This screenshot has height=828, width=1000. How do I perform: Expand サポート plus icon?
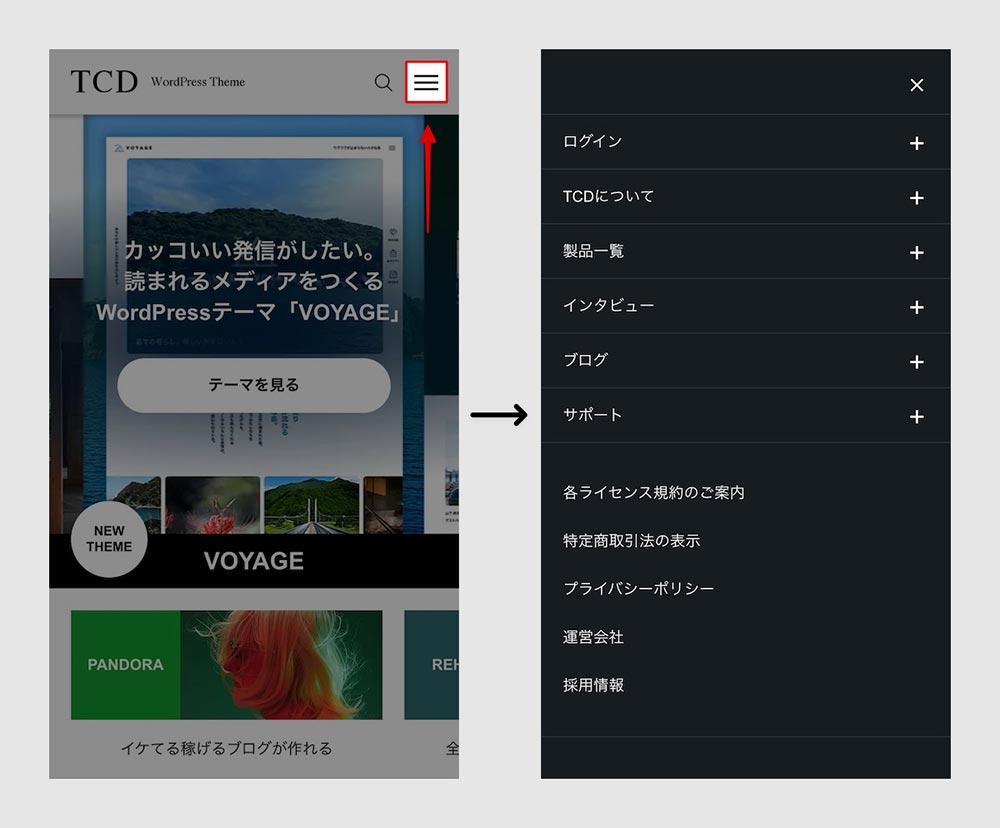(x=916, y=416)
